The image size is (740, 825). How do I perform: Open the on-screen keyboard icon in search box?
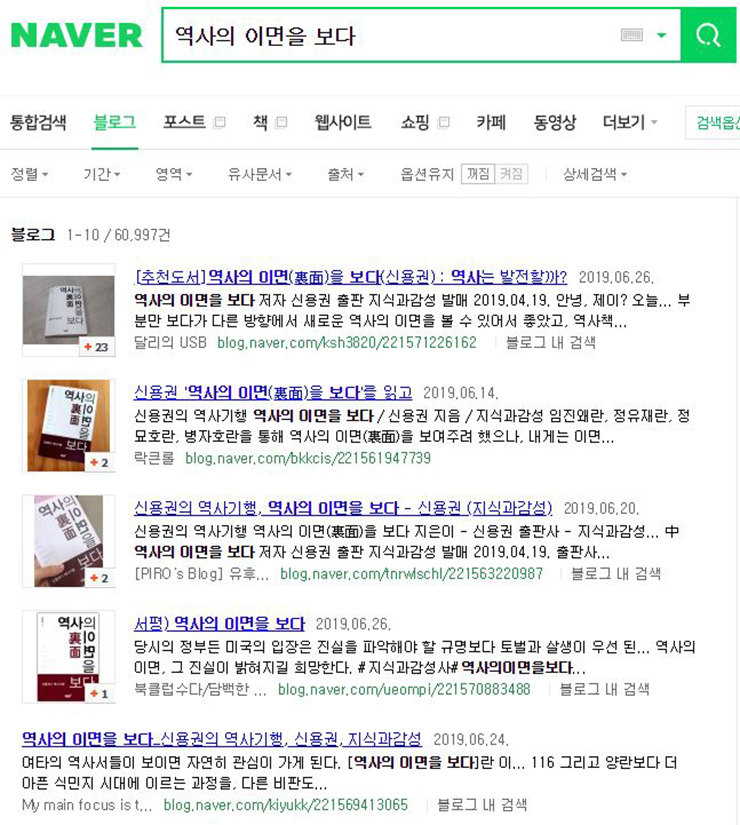[x=632, y=35]
